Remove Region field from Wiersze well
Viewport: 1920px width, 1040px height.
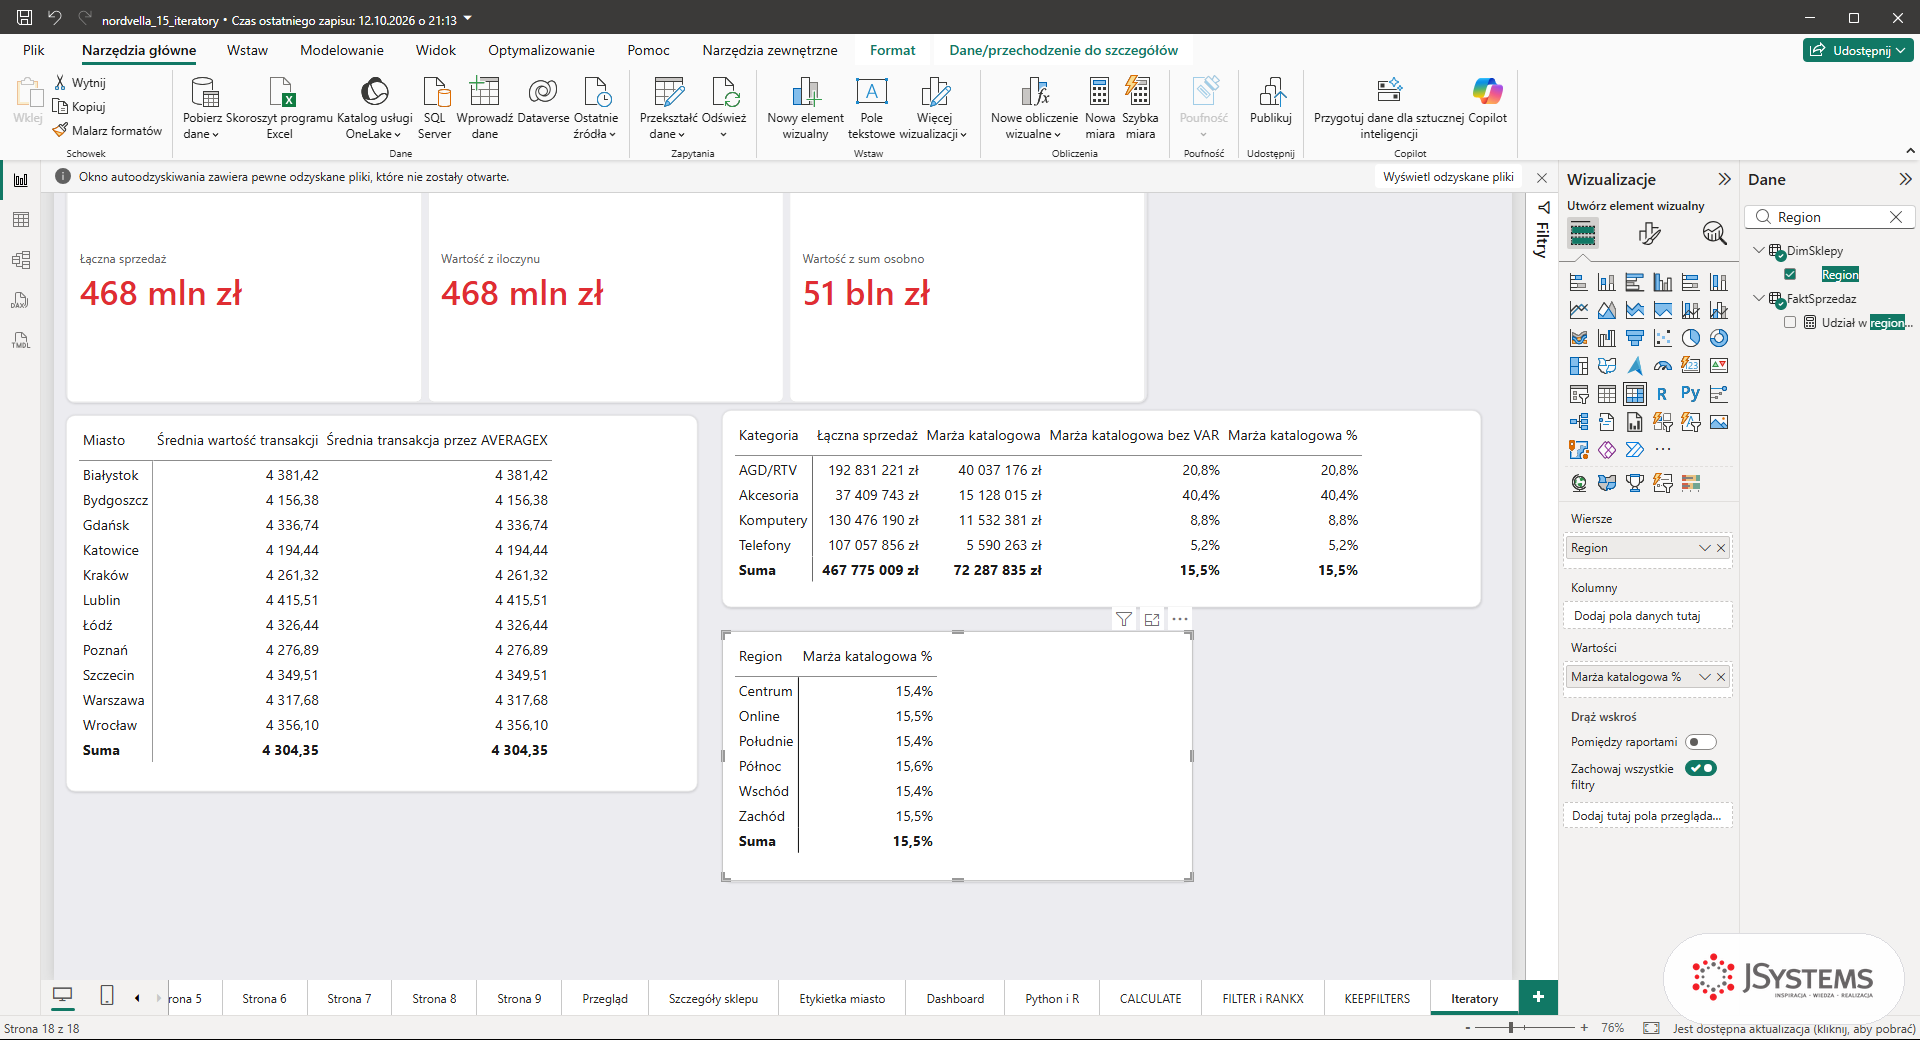[x=1721, y=548]
